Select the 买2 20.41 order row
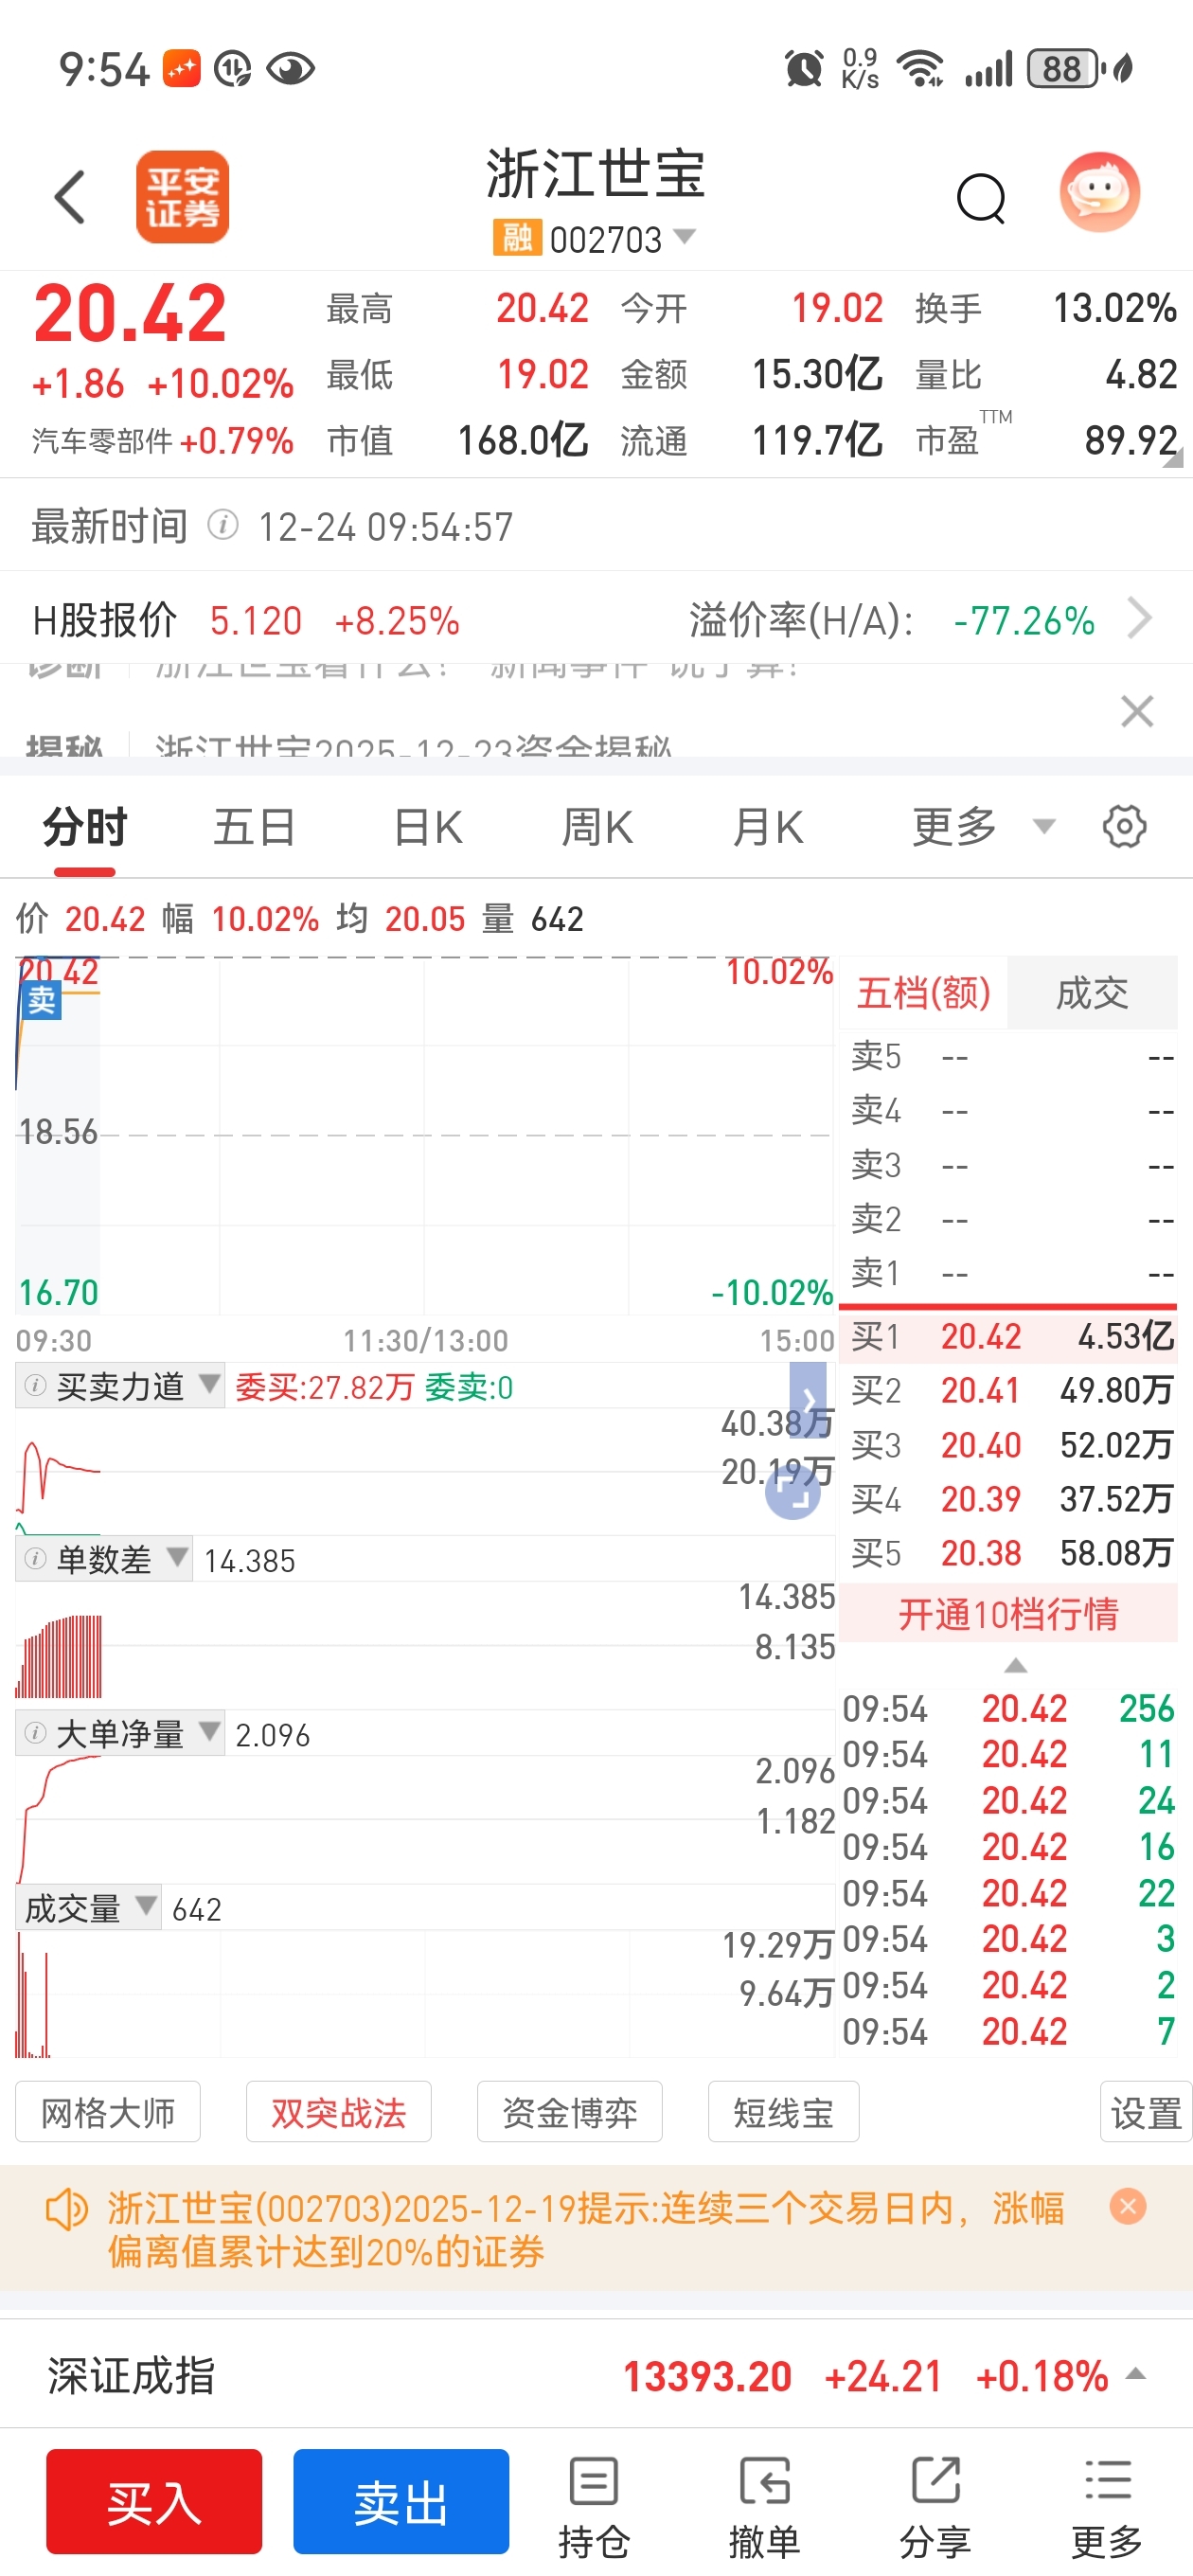Image resolution: width=1193 pixels, height=2576 pixels. click(x=1008, y=1390)
